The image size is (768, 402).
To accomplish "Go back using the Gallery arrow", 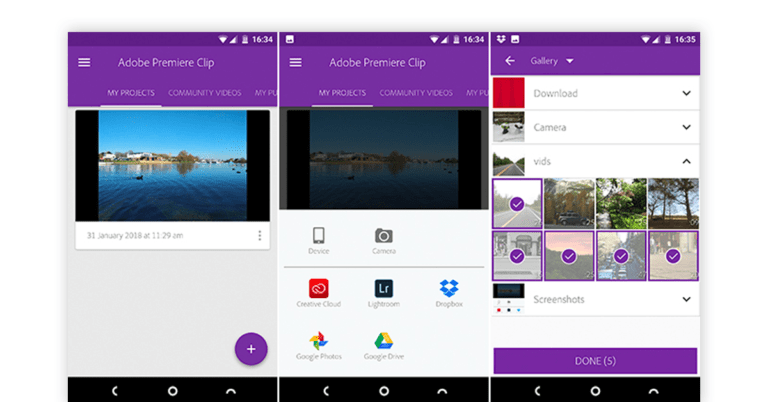I will (x=510, y=61).
